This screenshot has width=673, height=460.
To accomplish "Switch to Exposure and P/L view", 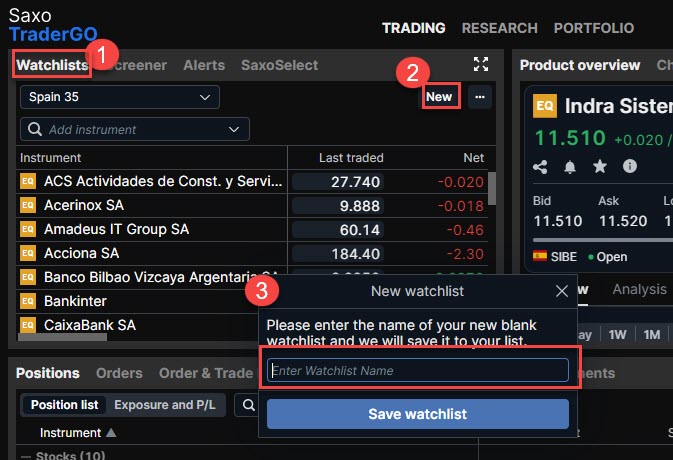I will click(x=163, y=405).
